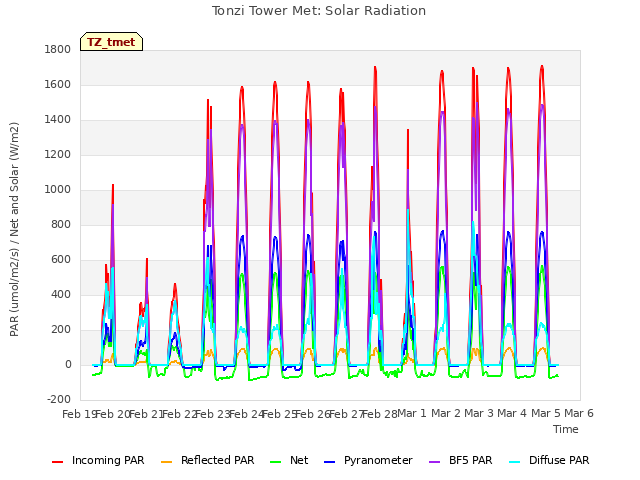The image size is (640, 480).
Task: Click the 1600 y-axis tick label
Action: [x=58, y=84]
